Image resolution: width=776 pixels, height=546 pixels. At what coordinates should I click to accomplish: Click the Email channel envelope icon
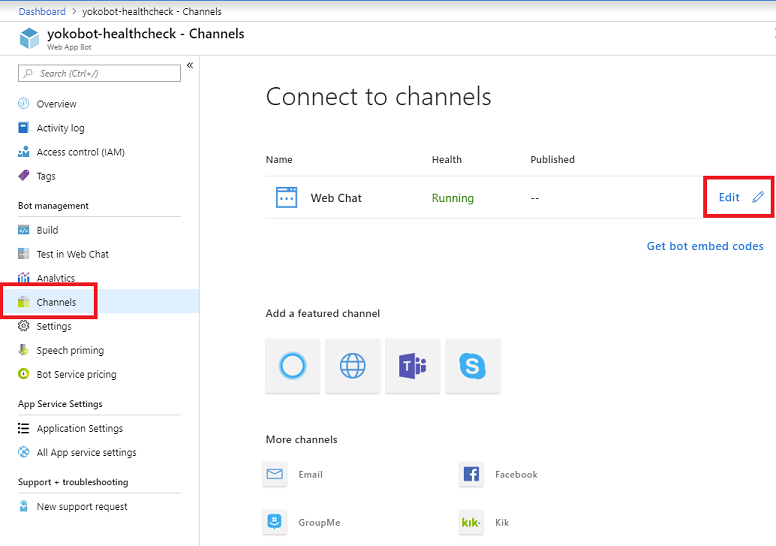(x=275, y=474)
